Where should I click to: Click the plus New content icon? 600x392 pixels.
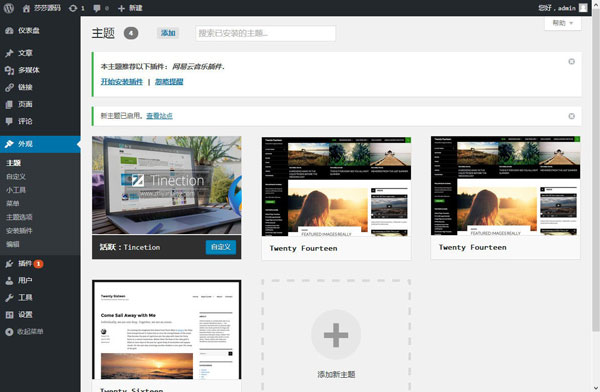point(121,8)
